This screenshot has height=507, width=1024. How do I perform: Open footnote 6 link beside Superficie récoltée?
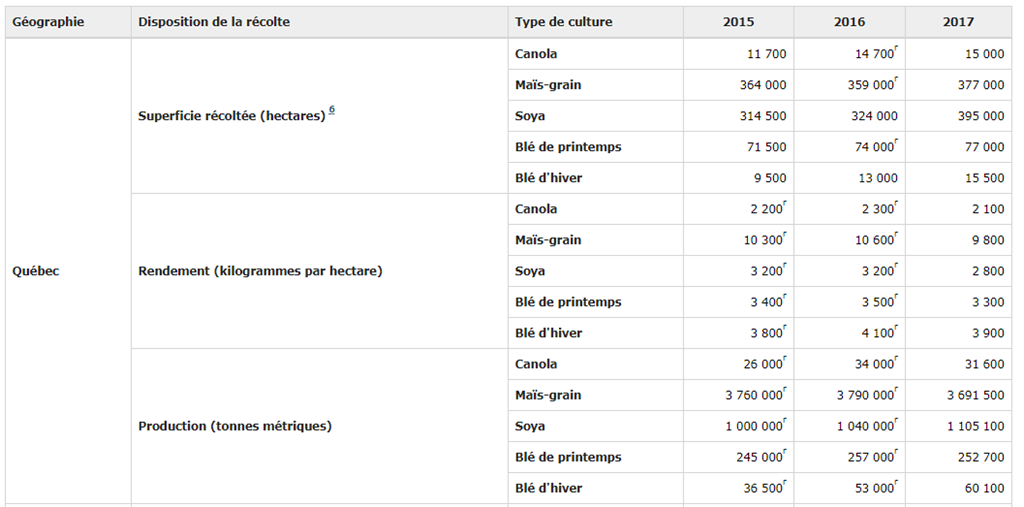pos(331,111)
